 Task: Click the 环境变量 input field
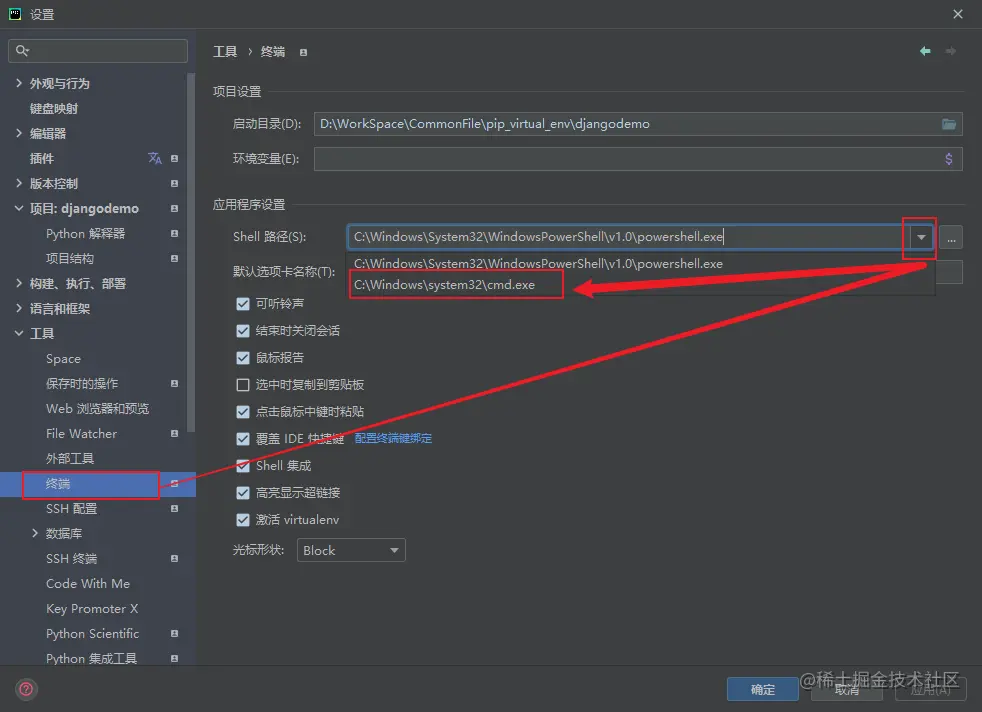pyautogui.click(x=638, y=159)
